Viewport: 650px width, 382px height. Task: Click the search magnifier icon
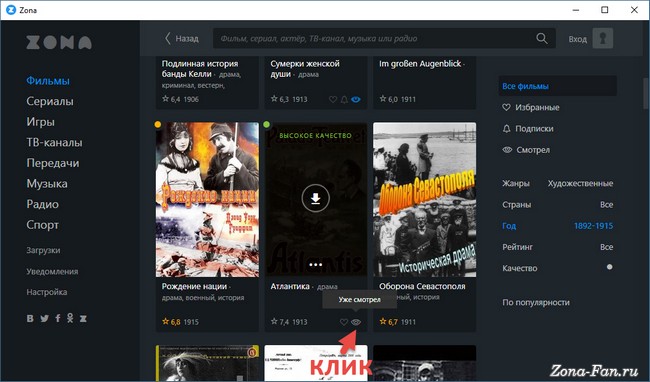[541, 39]
